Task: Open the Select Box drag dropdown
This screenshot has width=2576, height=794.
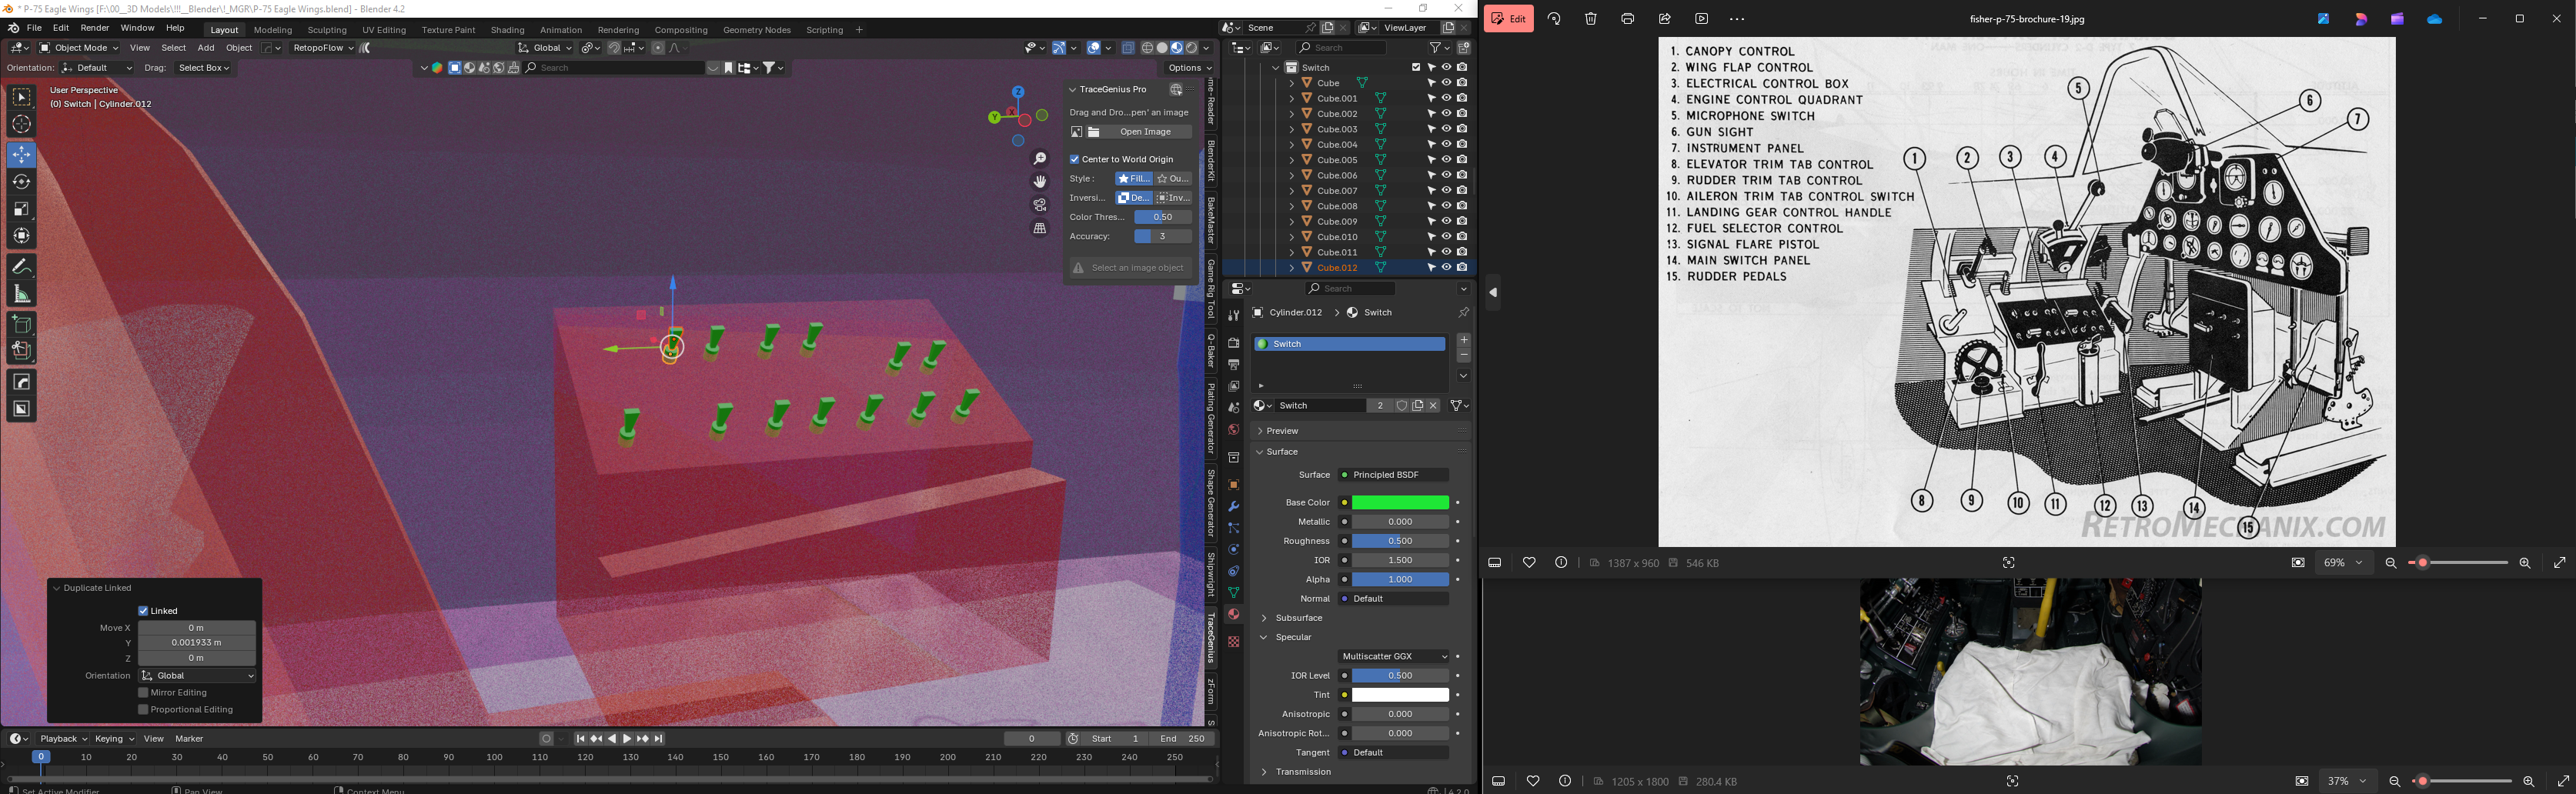Action: [x=204, y=68]
